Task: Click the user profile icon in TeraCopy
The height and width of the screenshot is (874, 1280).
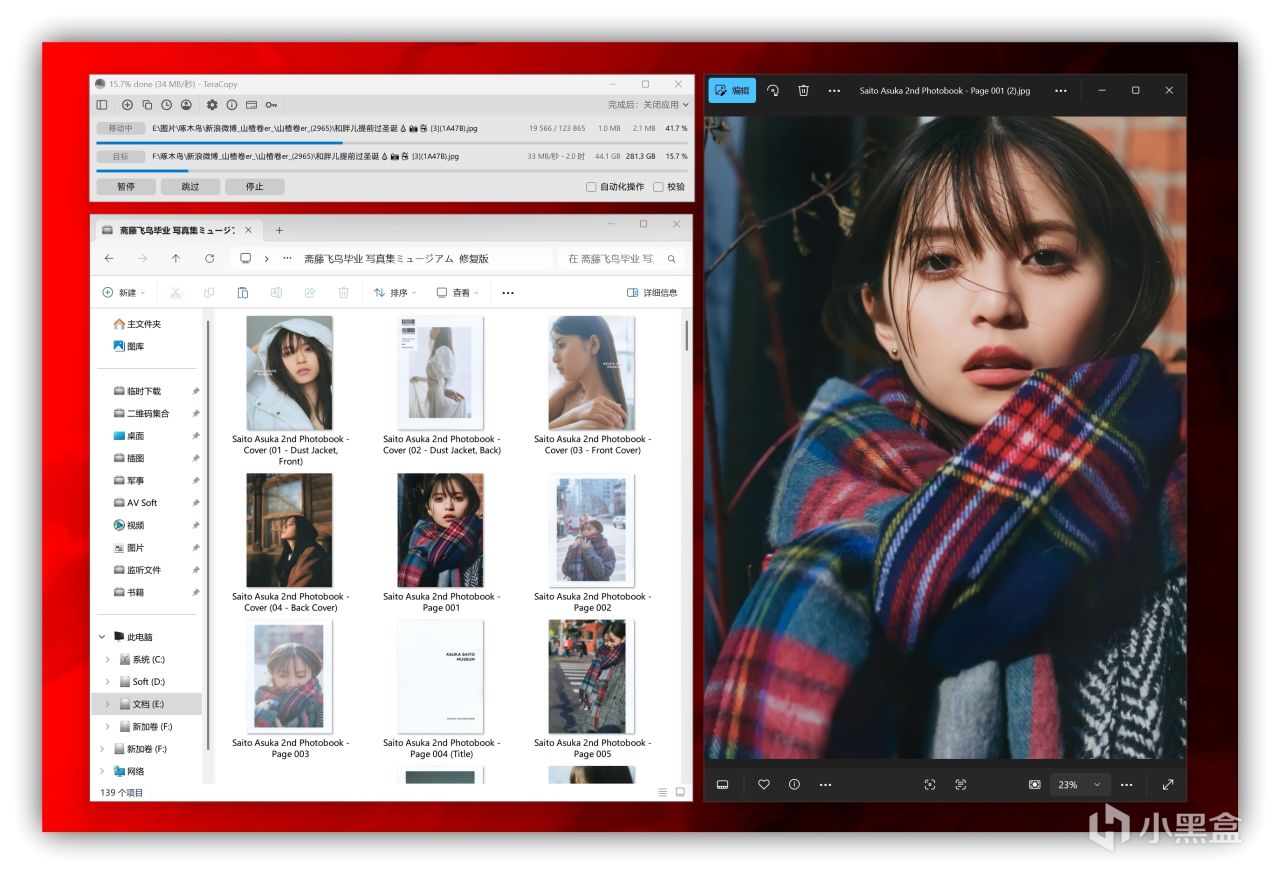Action: coord(186,105)
